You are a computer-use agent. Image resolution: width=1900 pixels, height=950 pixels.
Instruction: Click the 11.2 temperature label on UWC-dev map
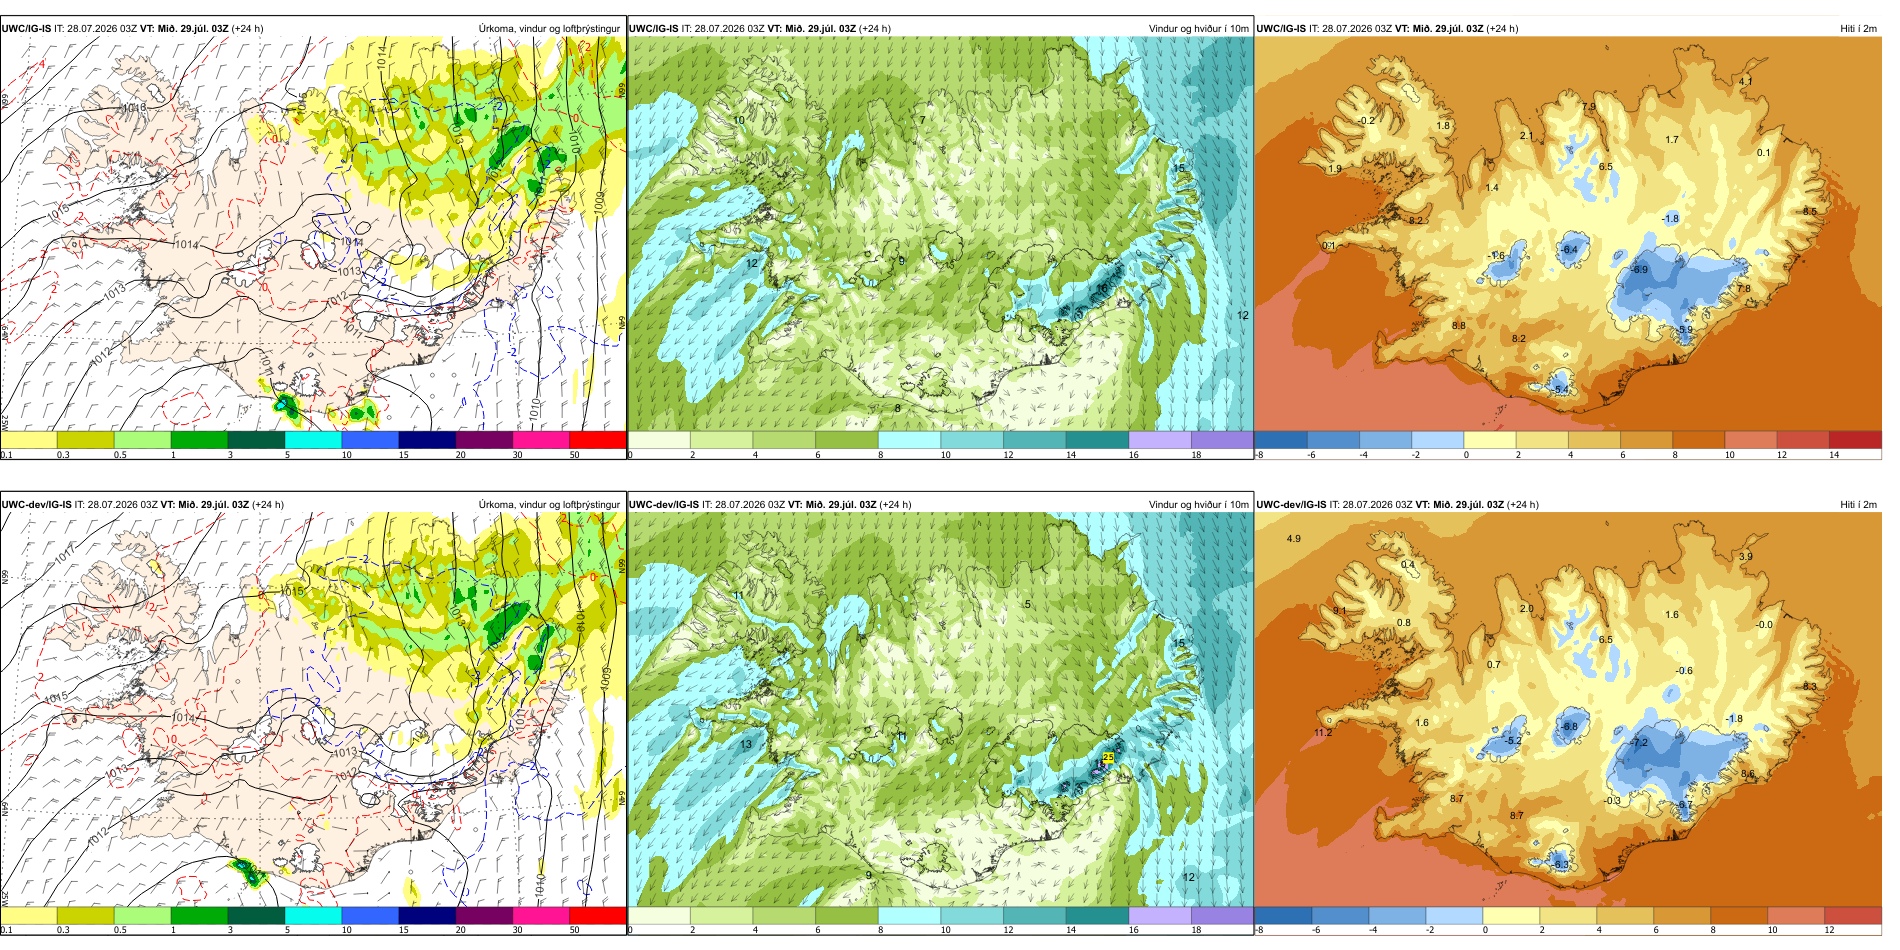pos(1322,732)
